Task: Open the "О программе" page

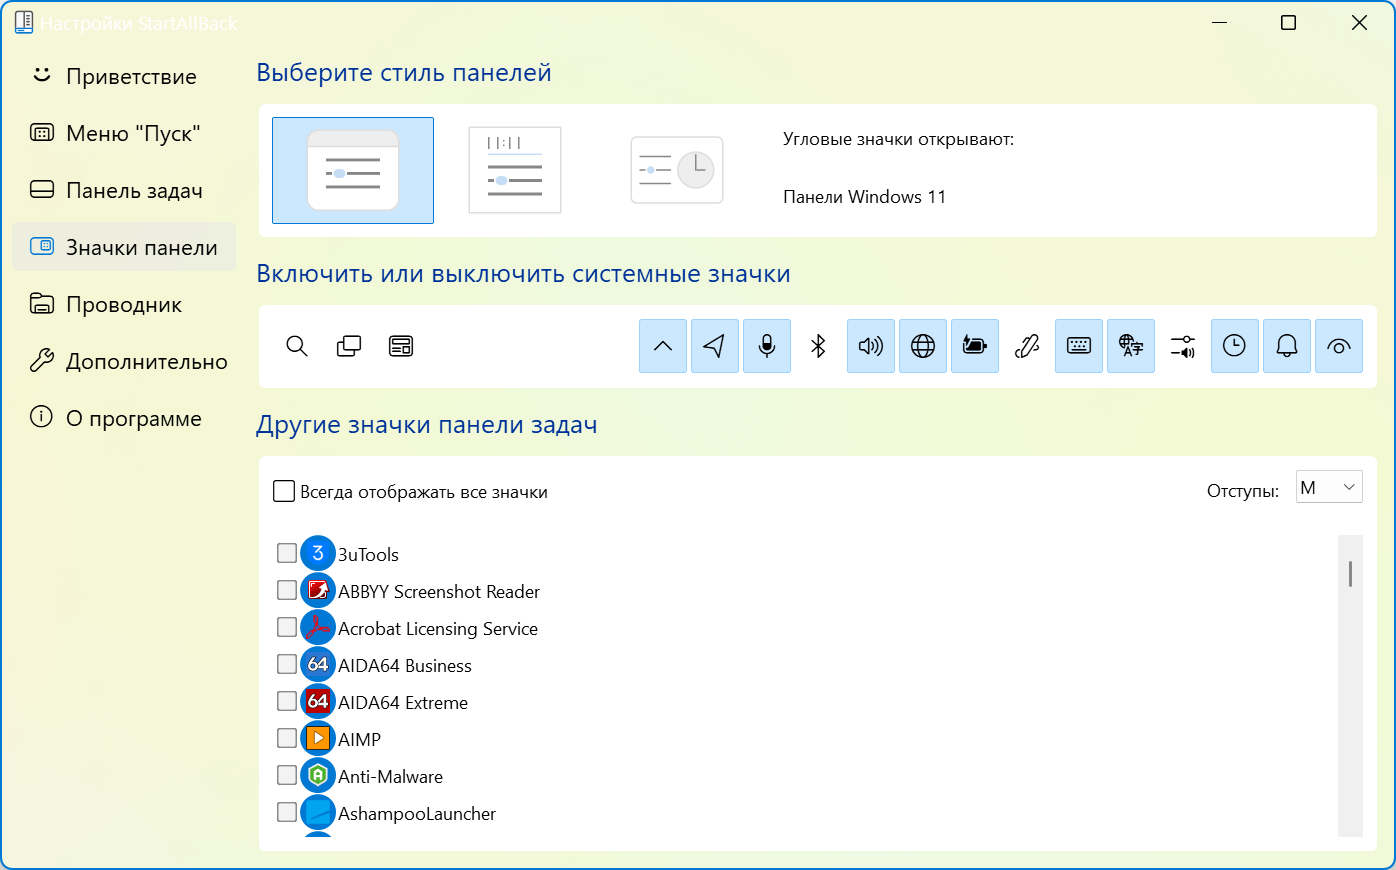Action: click(133, 418)
